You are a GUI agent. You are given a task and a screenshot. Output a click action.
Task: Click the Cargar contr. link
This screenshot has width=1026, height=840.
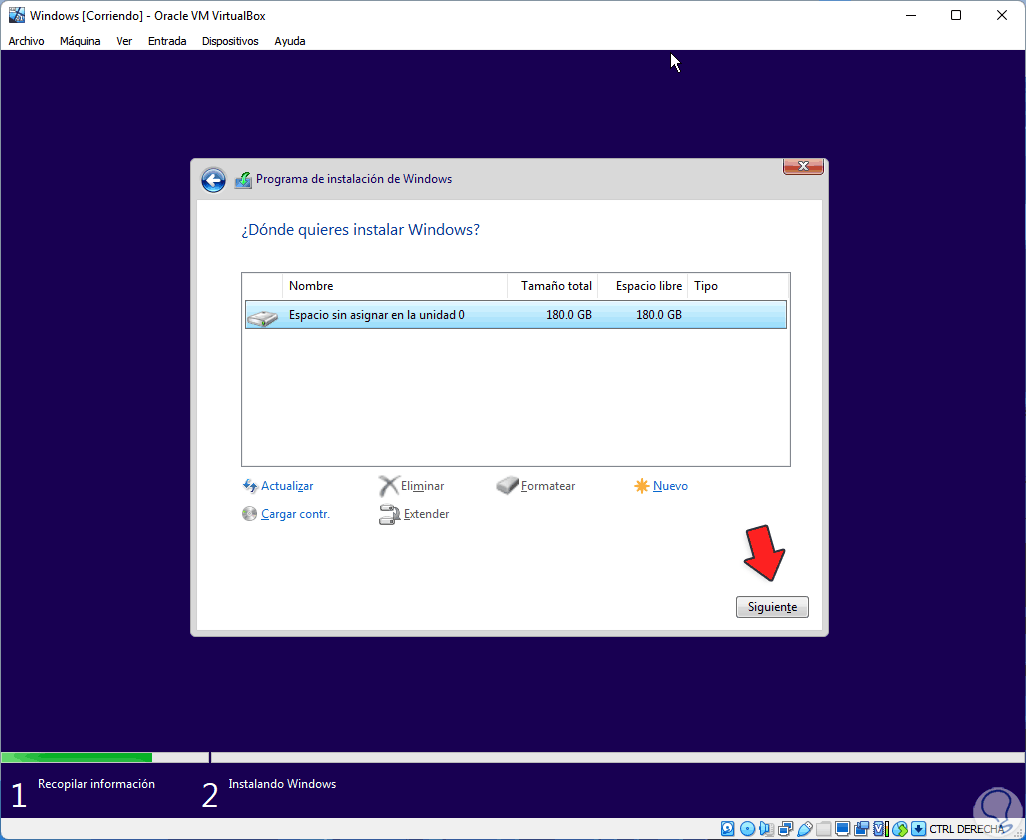[295, 514]
